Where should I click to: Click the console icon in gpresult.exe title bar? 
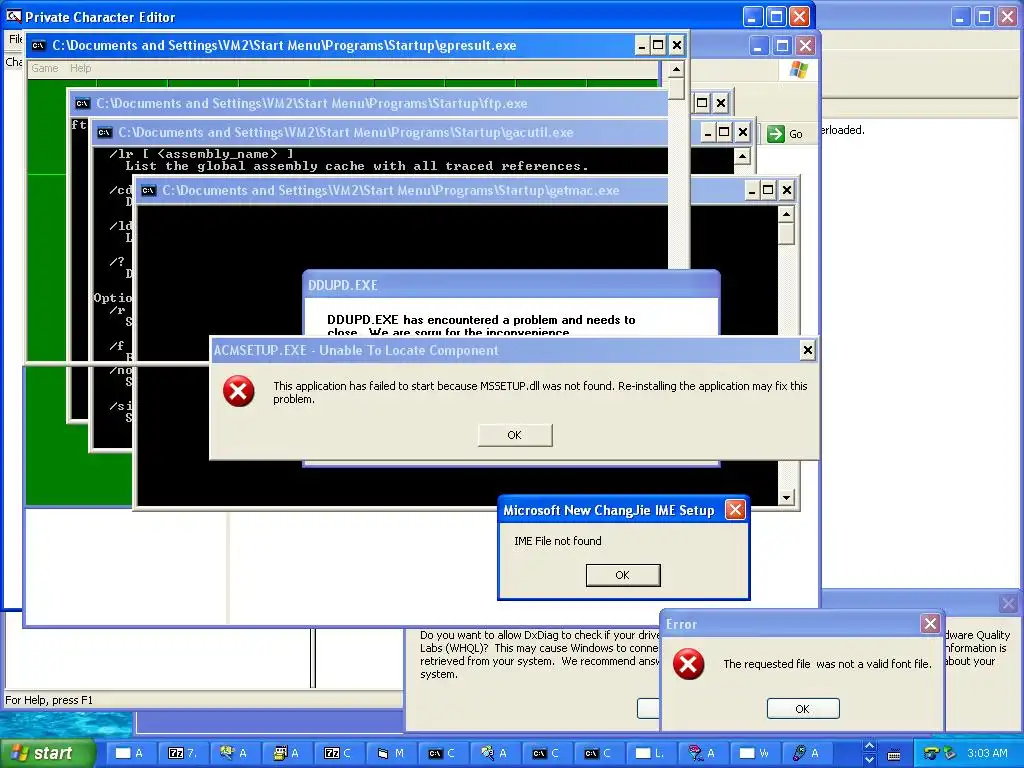click(39, 46)
